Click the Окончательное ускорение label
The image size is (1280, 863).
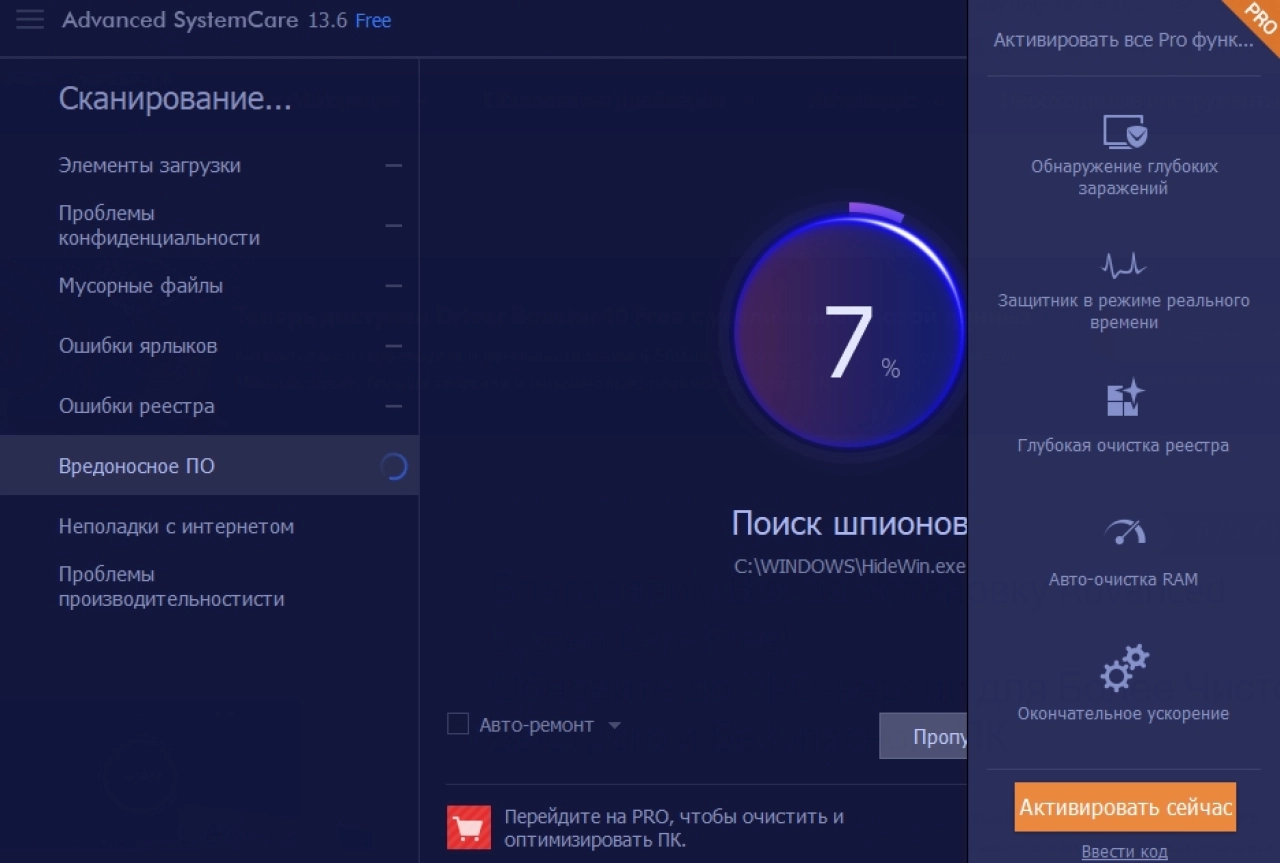pyautogui.click(x=1123, y=713)
